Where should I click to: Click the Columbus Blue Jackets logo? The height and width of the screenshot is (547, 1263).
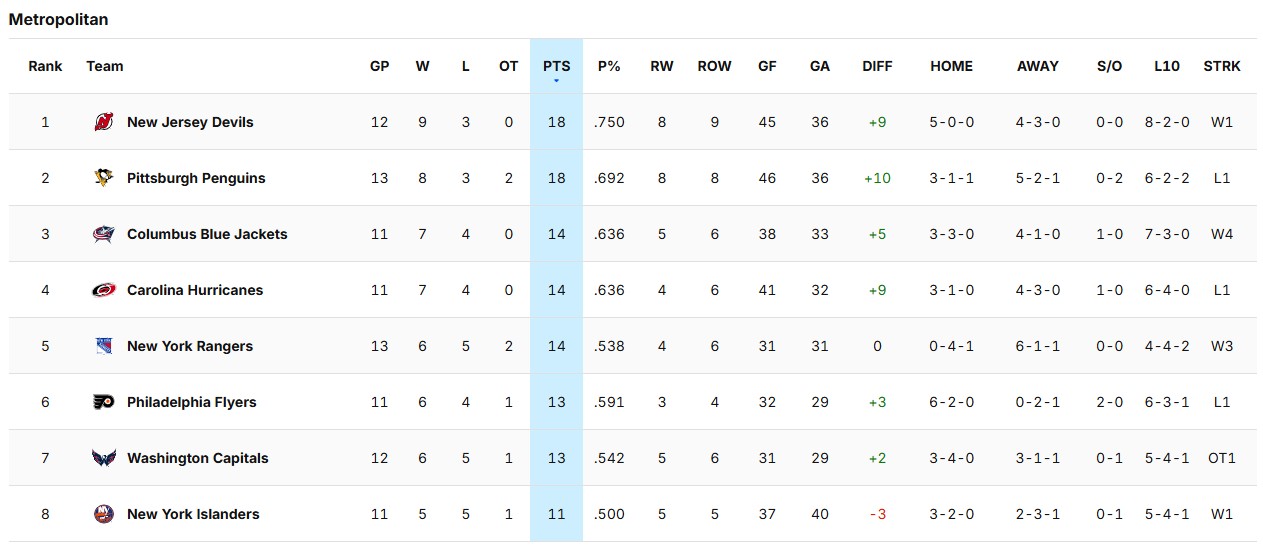coord(103,234)
